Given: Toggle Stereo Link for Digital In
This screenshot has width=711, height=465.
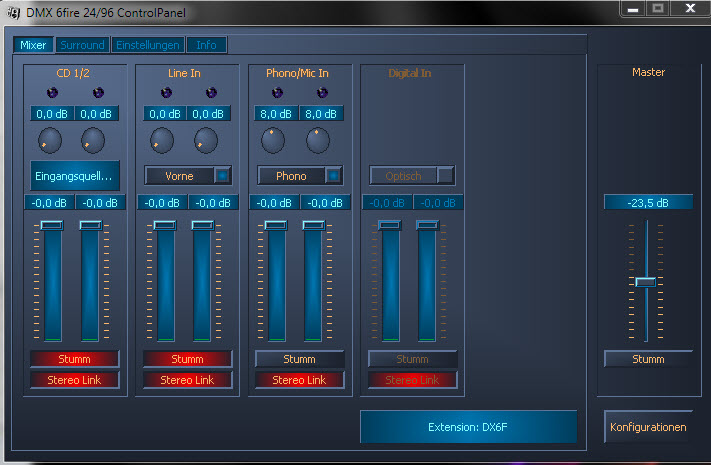Looking at the screenshot, I should click(x=412, y=380).
